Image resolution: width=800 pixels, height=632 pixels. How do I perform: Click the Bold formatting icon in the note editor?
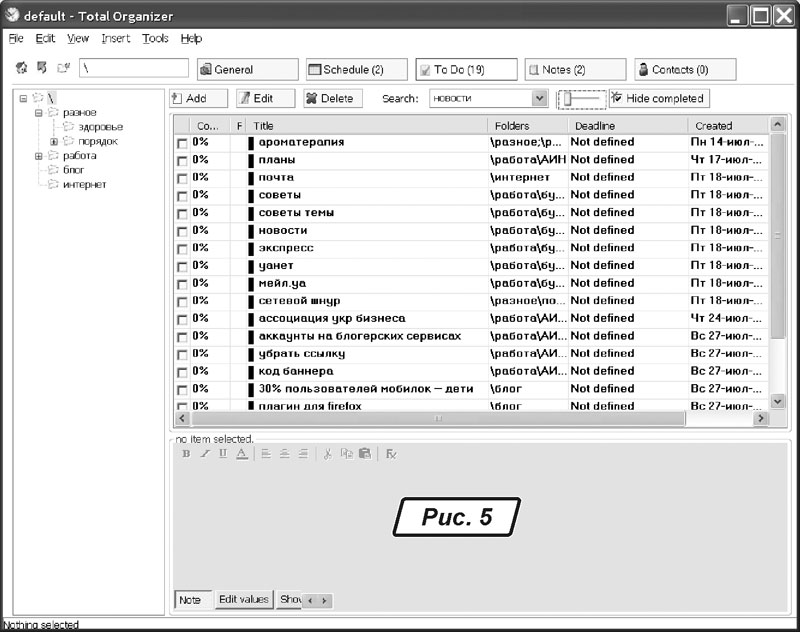tap(186, 453)
